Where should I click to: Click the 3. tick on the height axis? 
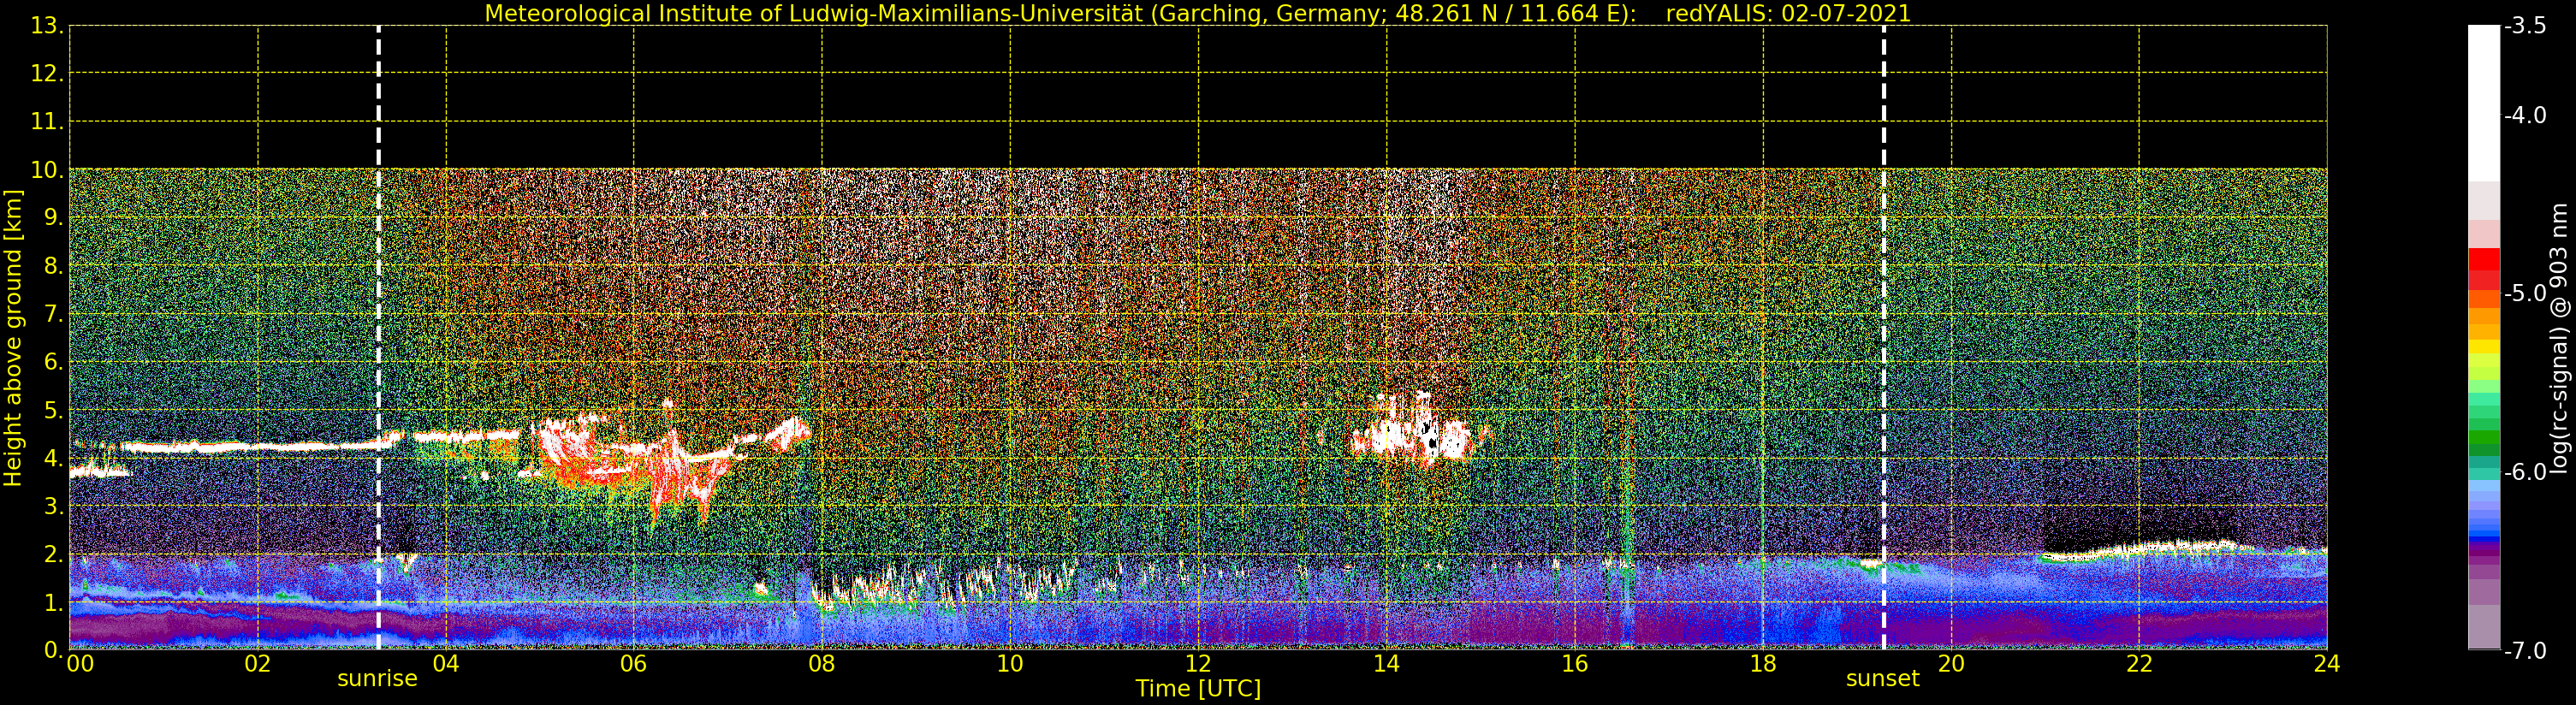coord(53,506)
